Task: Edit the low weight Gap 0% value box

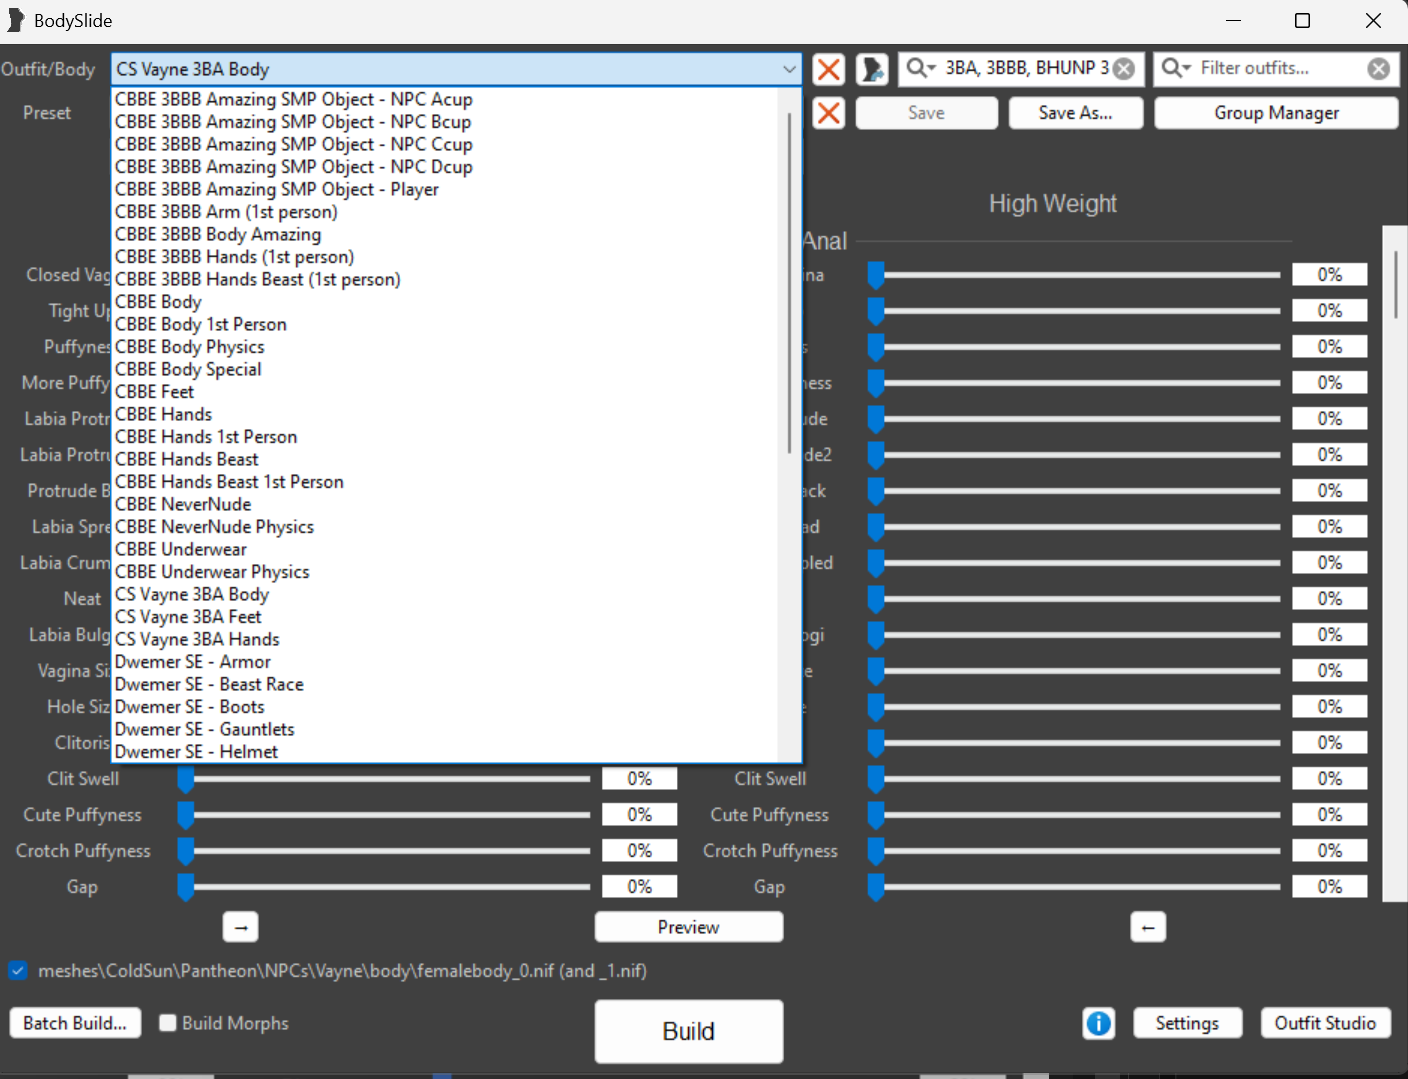Action: [639, 887]
